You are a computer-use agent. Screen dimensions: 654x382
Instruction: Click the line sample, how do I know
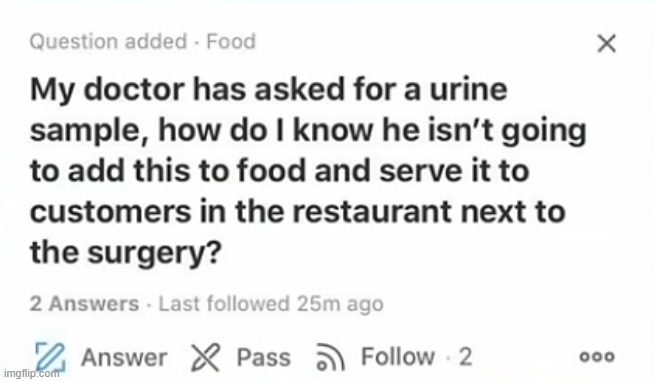tap(308, 131)
